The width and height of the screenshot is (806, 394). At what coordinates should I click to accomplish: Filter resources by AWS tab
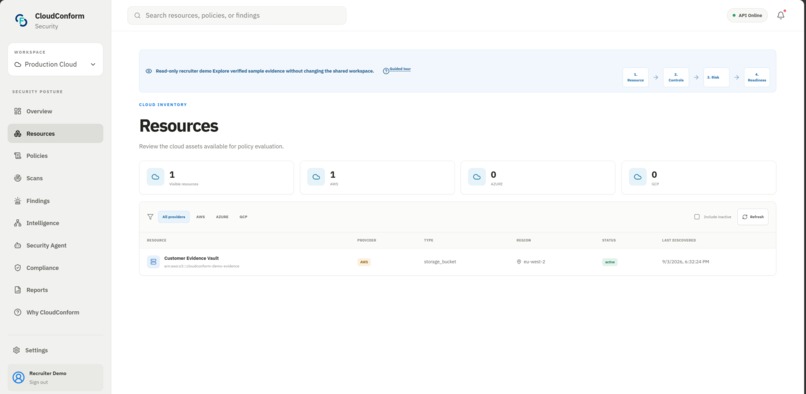tap(200, 217)
